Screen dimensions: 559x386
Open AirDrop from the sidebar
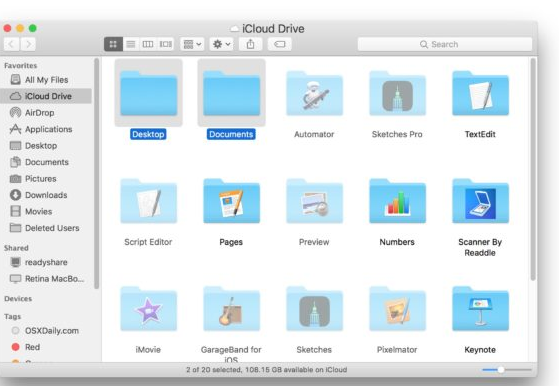pyautogui.click(x=46, y=113)
